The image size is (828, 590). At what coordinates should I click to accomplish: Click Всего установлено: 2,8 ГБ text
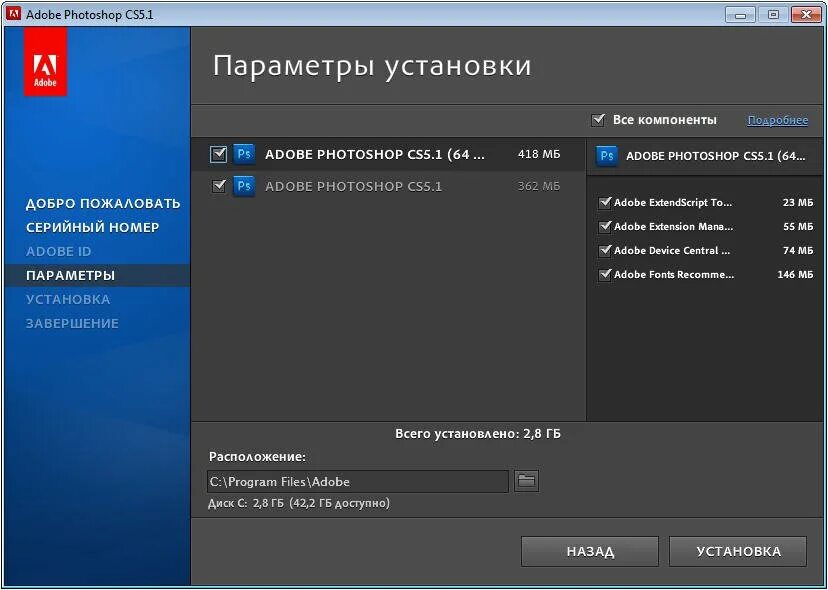pos(478,434)
